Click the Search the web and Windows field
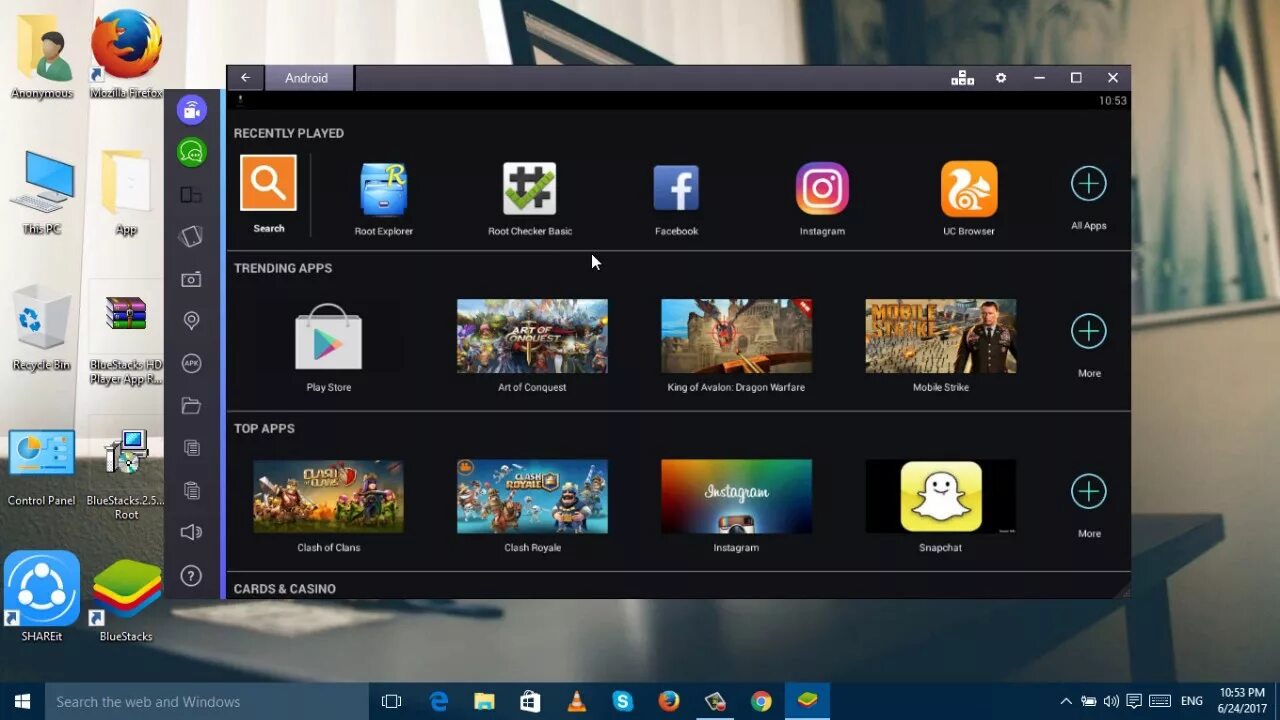 [x=200, y=701]
